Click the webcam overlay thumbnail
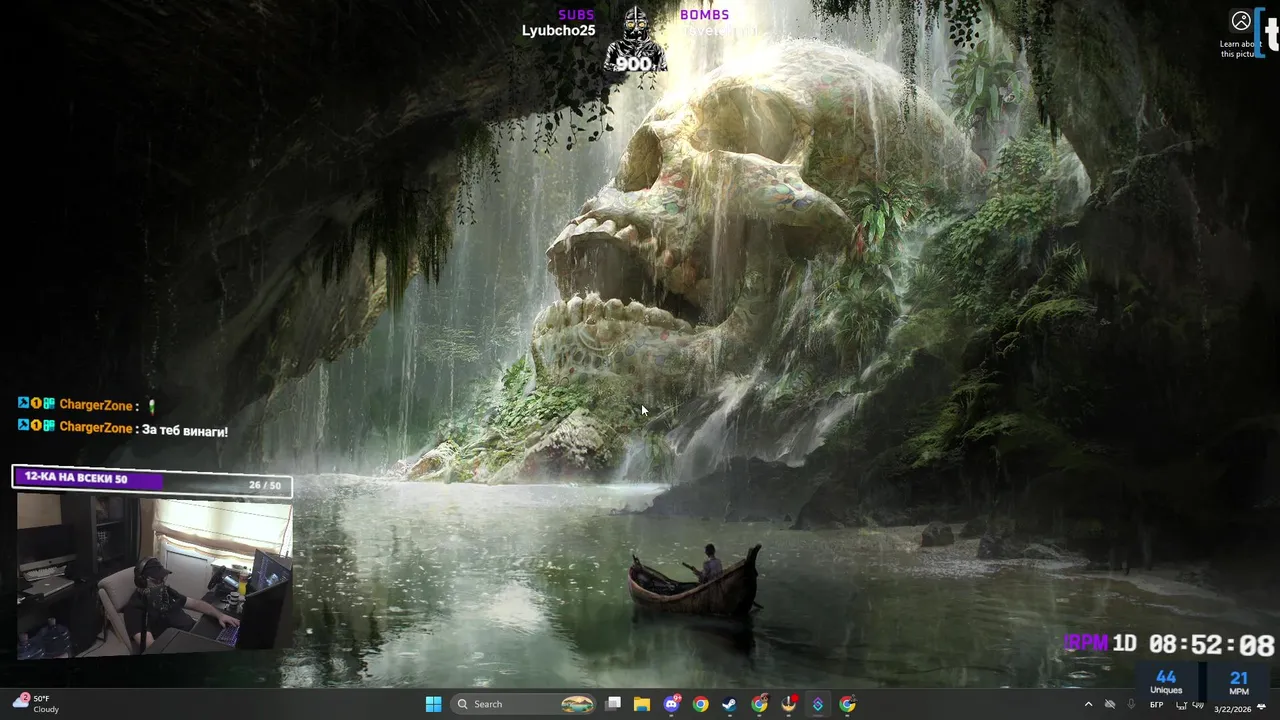 [x=154, y=576]
